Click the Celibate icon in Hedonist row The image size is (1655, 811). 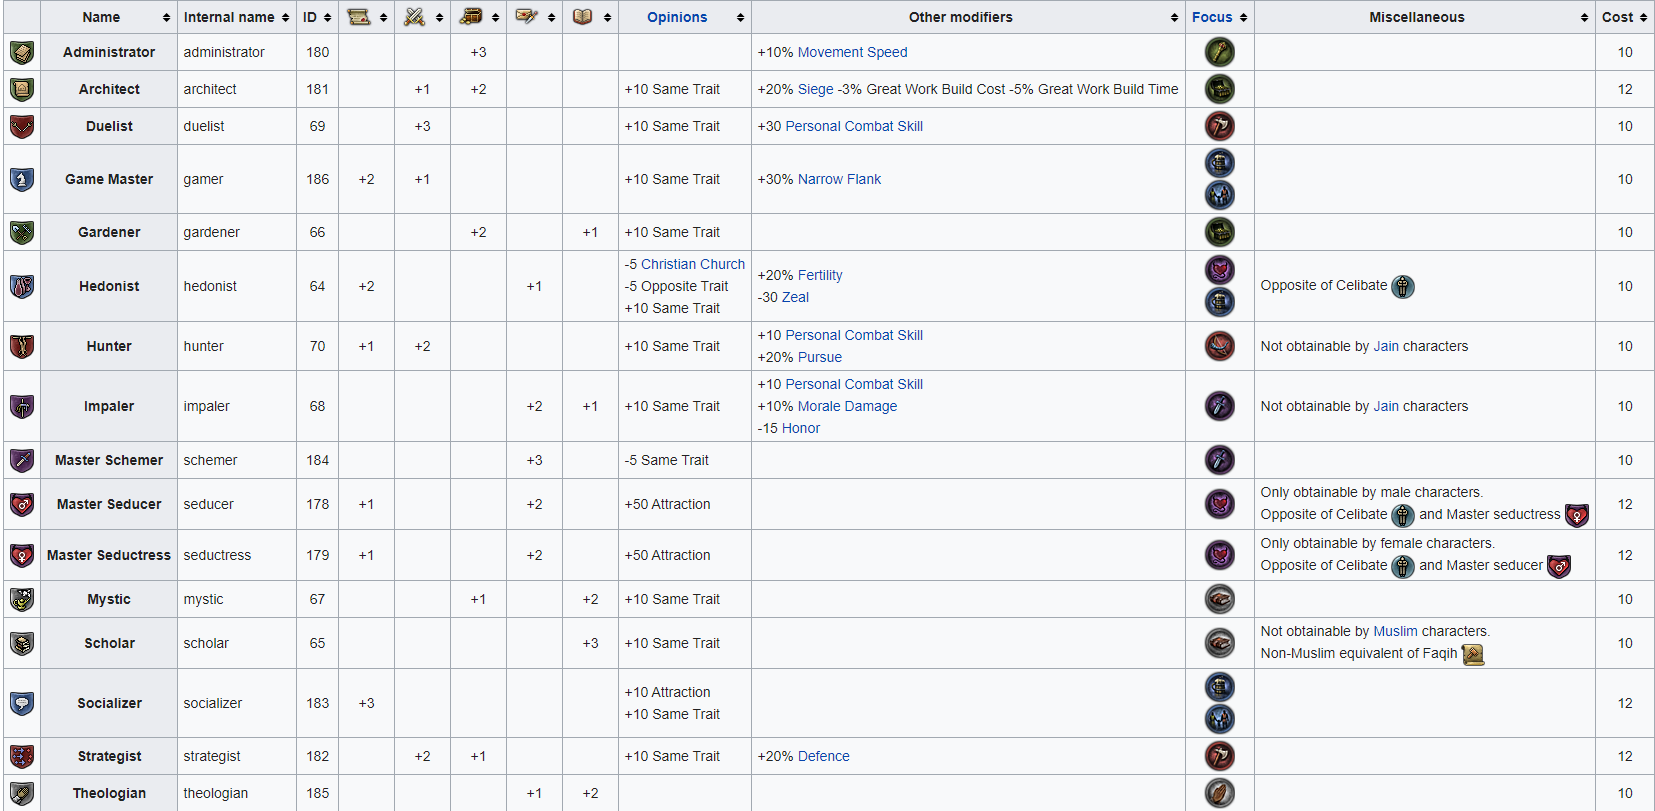[x=1403, y=287]
